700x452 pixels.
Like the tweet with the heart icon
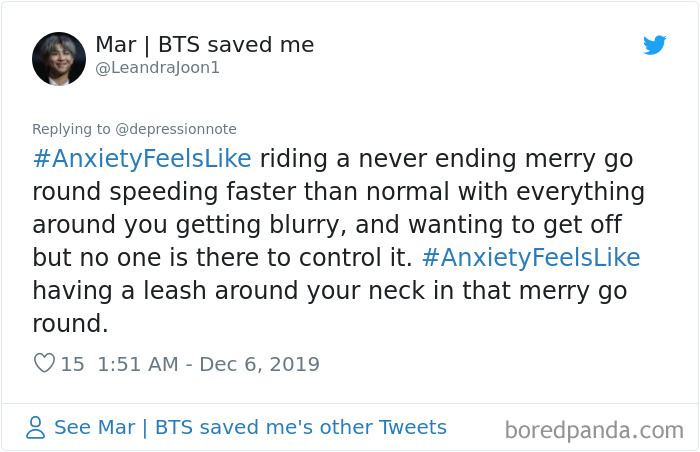click(44, 364)
